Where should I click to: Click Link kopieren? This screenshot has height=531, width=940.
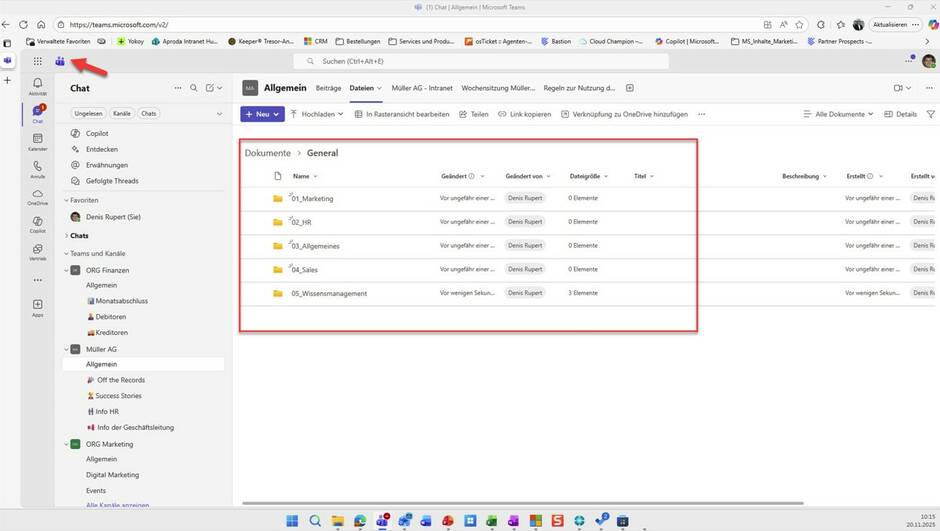point(525,114)
